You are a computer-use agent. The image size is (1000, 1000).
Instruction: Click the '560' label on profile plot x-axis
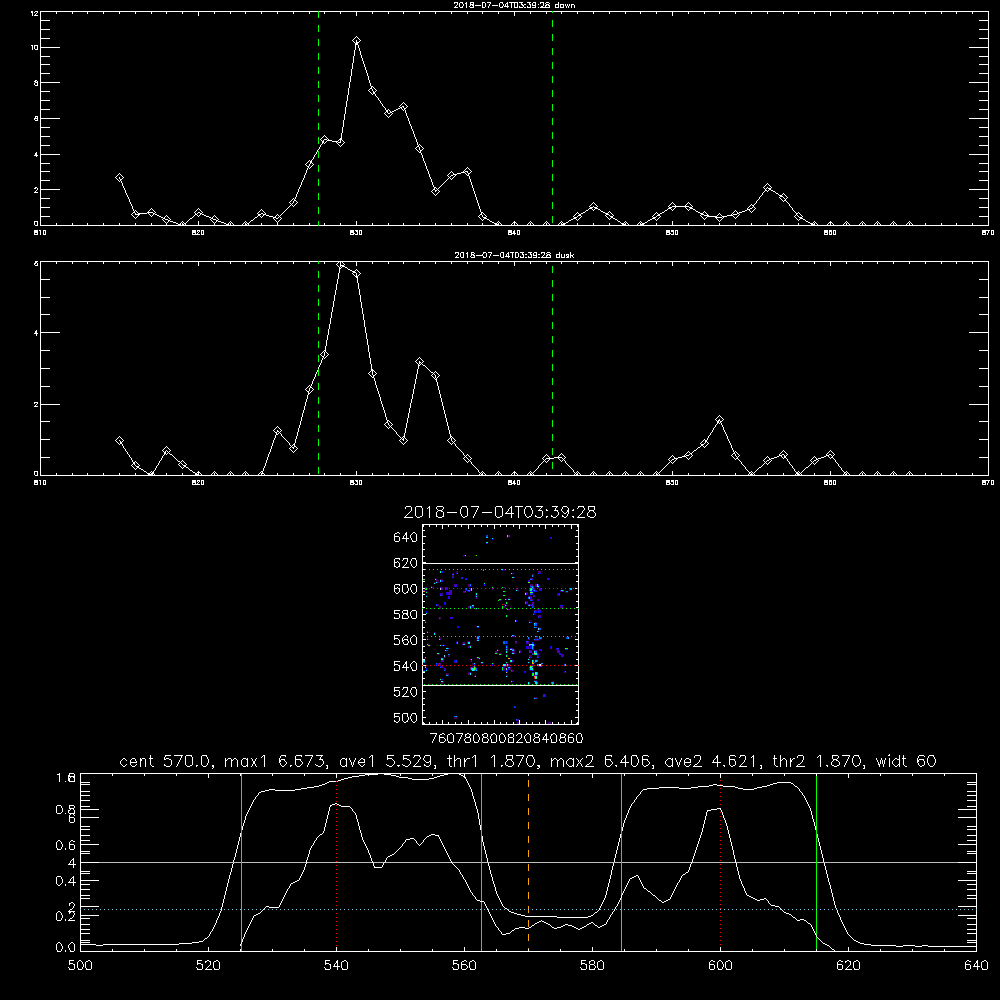point(464,966)
